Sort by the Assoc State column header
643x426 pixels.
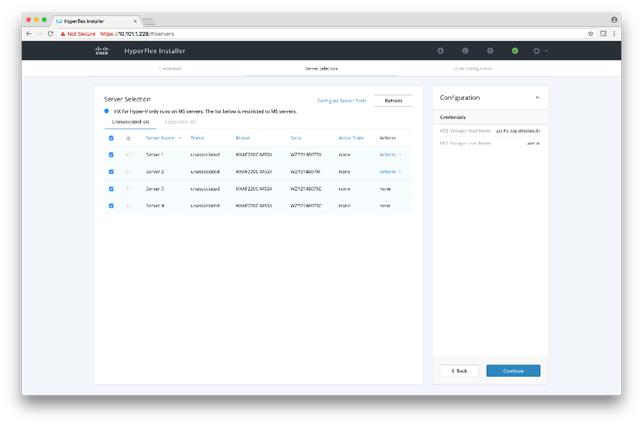(351, 138)
